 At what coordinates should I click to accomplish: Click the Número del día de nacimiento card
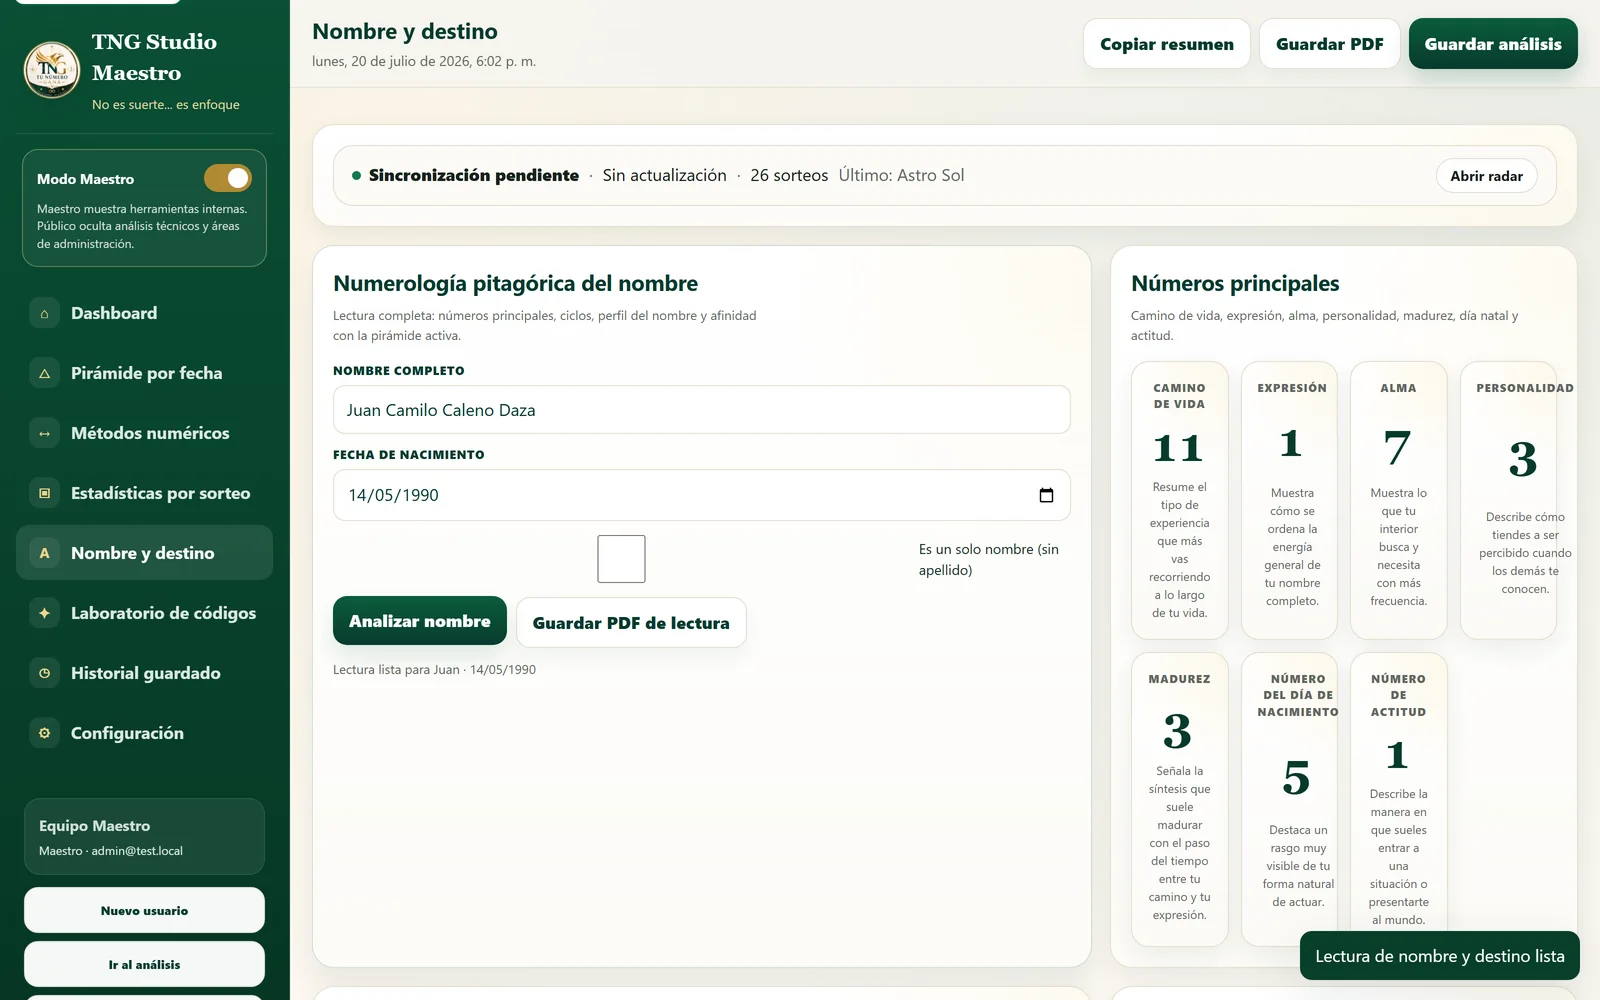pyautogui.click(x=1289, y=799)
